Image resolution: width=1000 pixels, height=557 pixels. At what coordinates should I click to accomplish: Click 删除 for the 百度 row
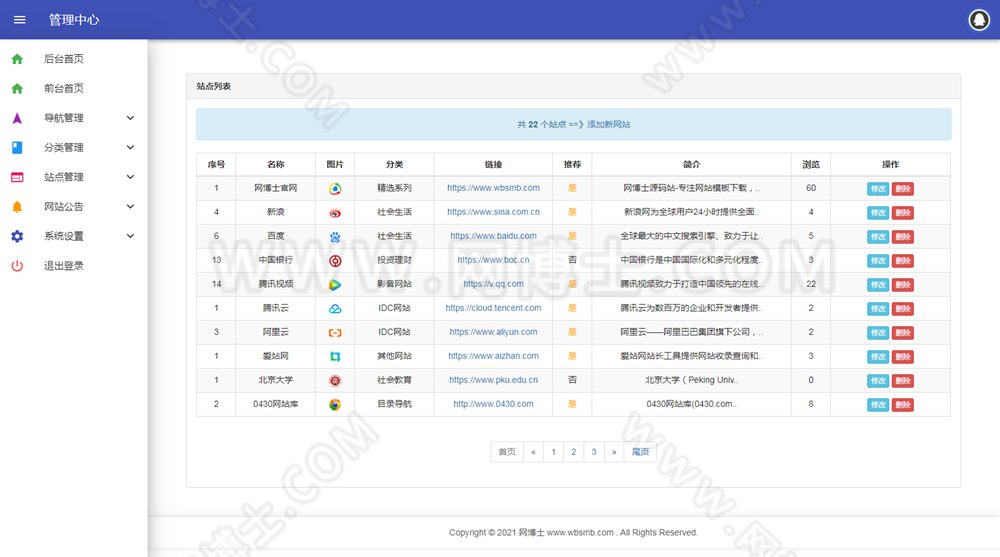(x=902, y=237)
